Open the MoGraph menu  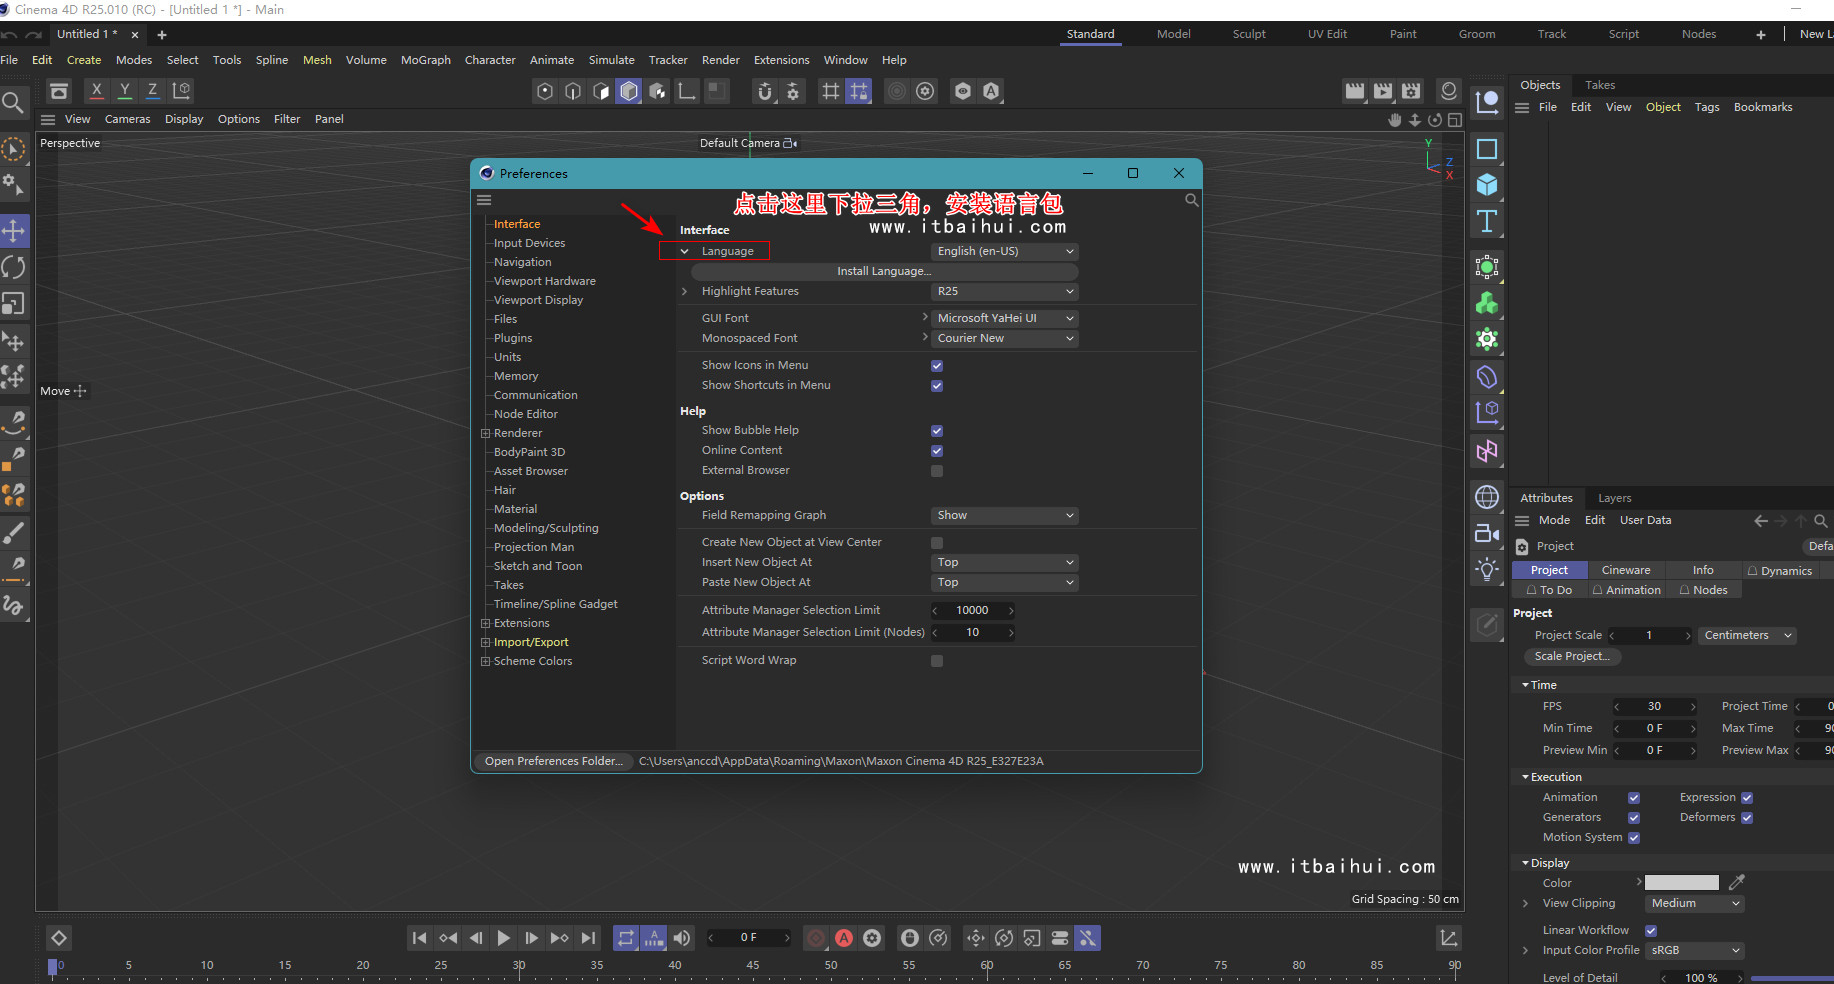pyautogui.click(x=425, y=59)
